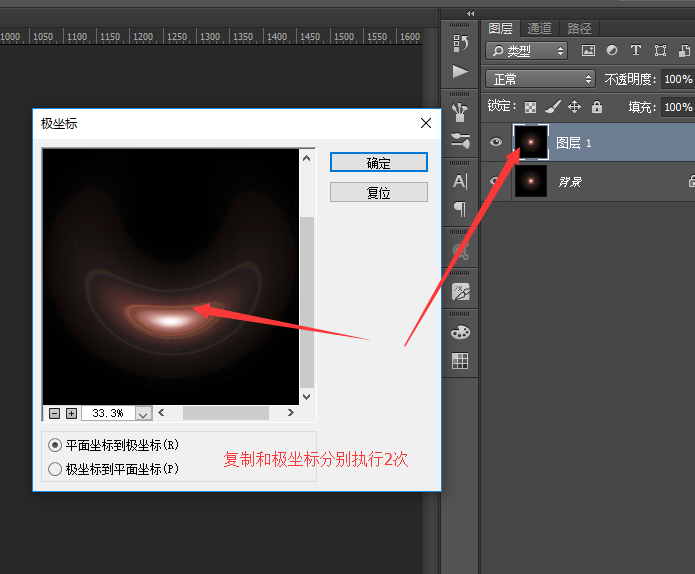Click the 确定 button
The height and width of the screenshot is (574, 695).
coord(379,163)
